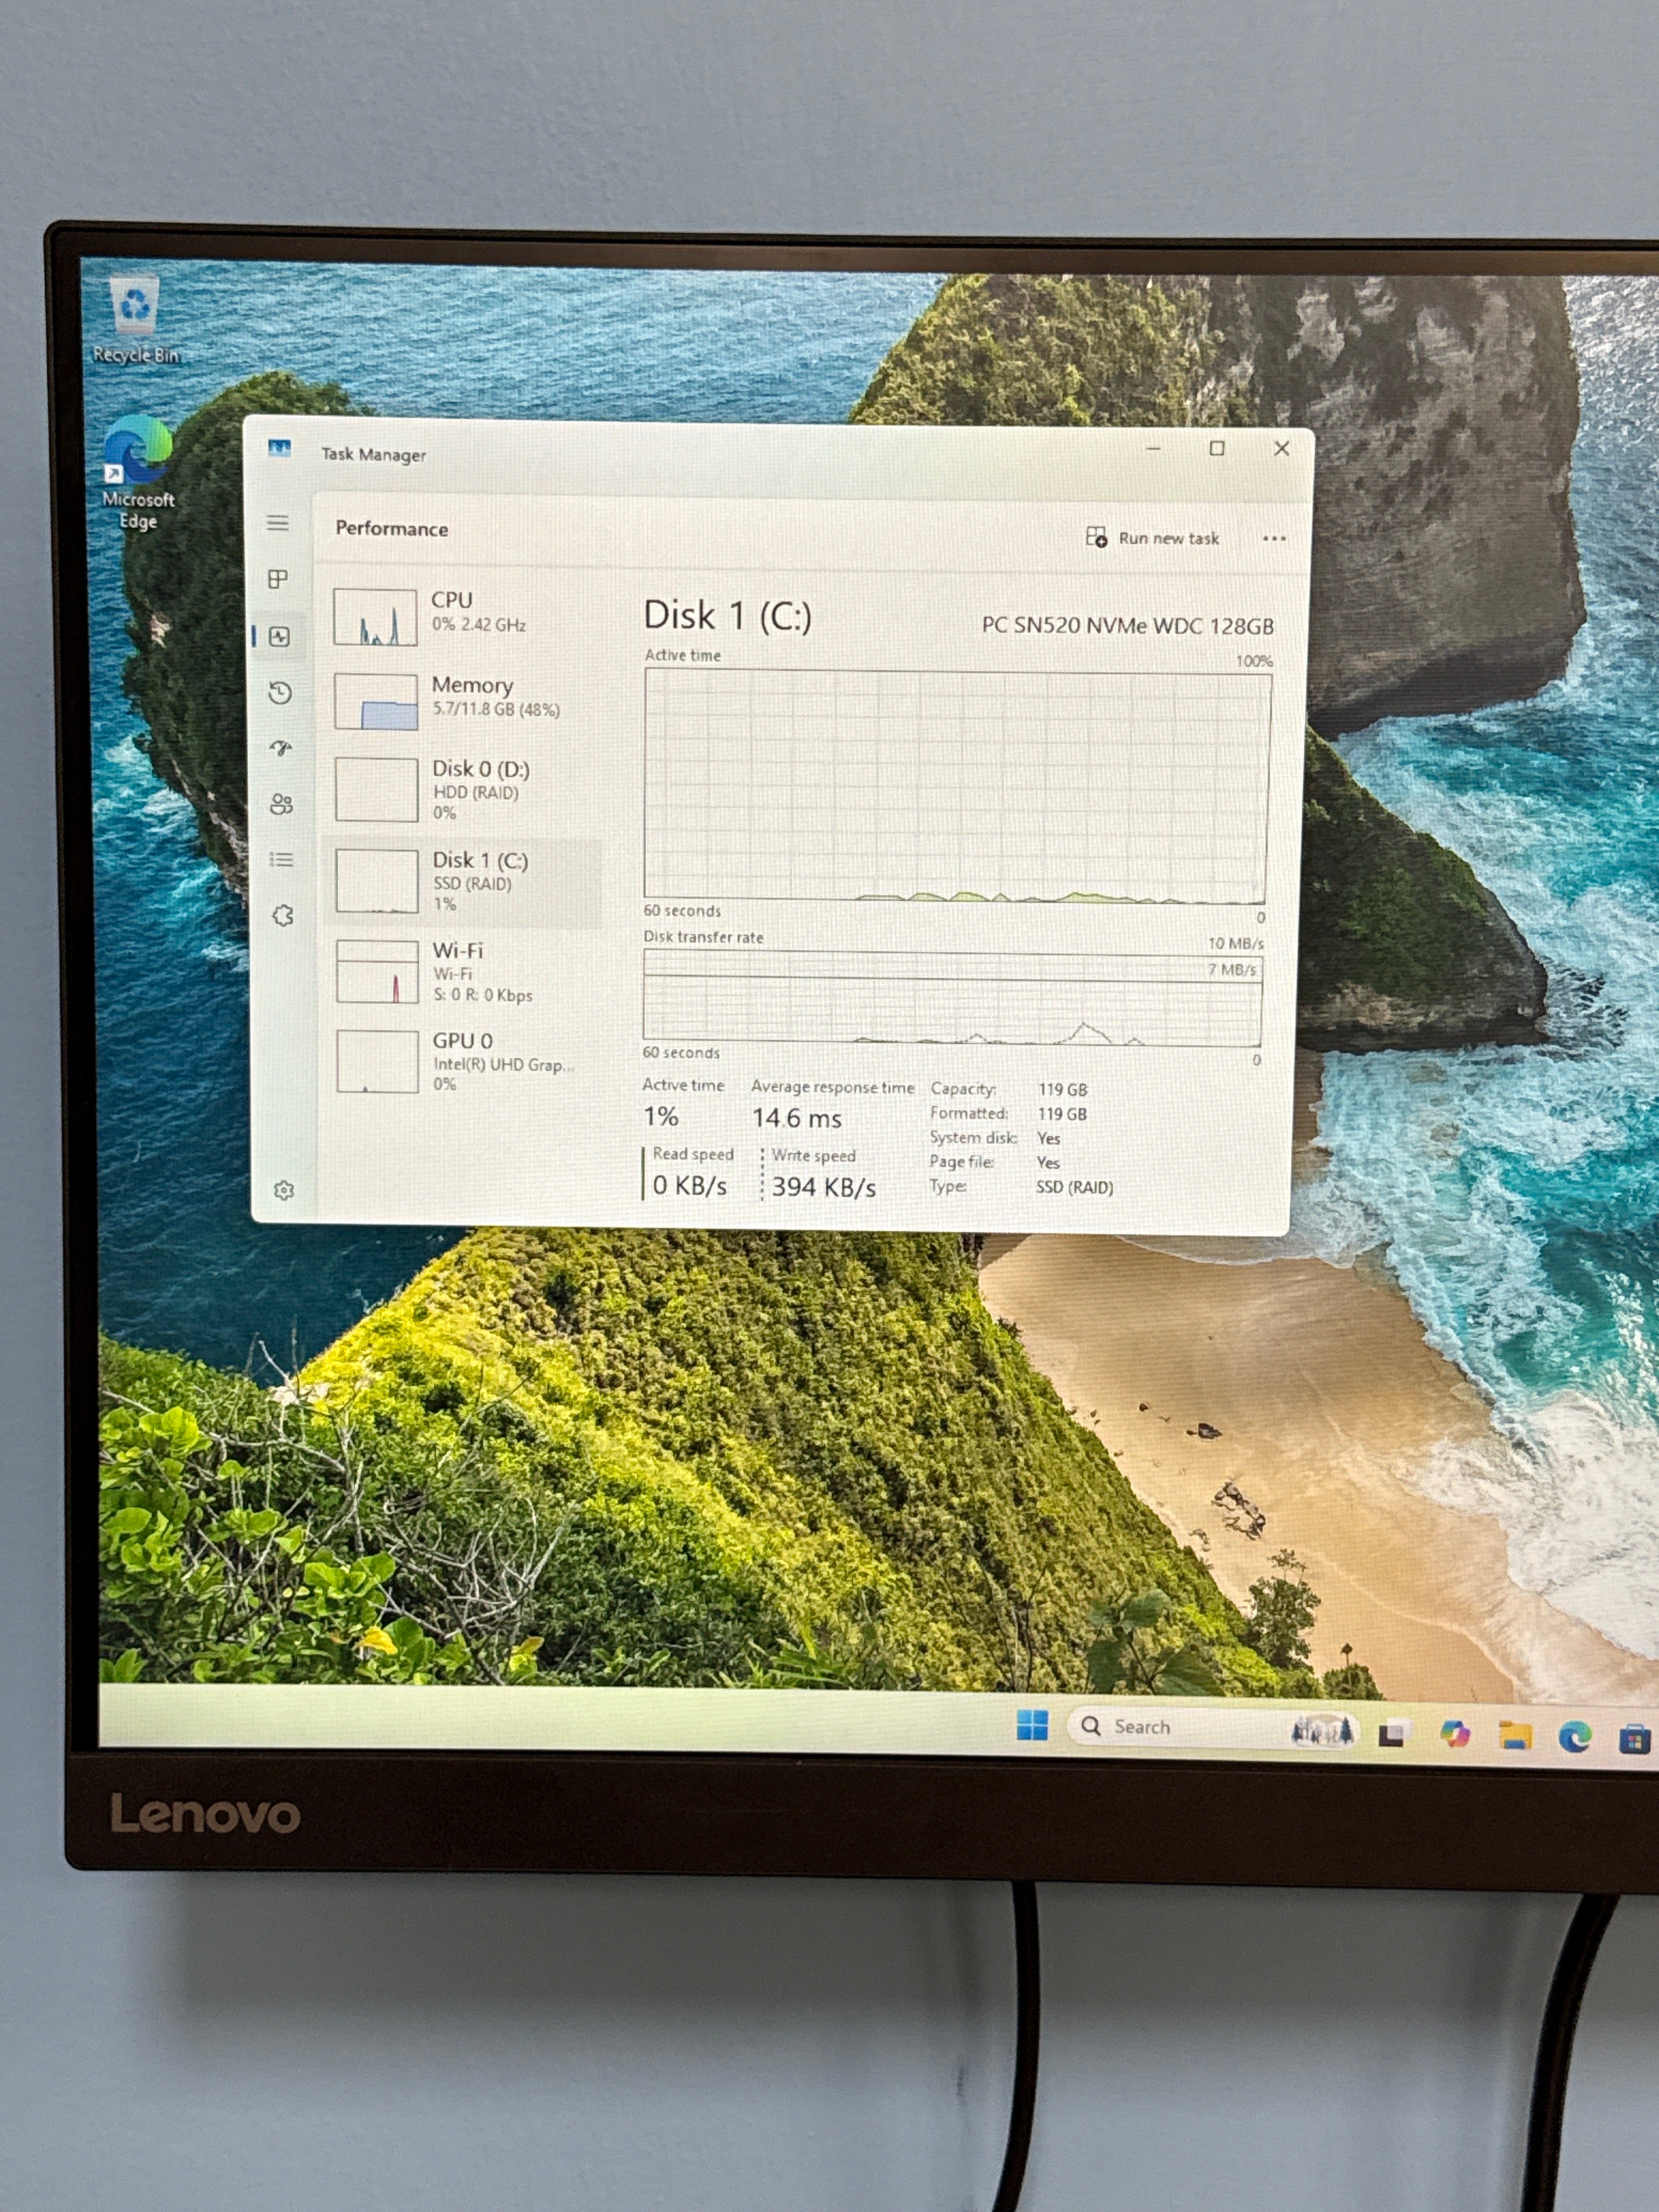Click the Memory mini graph thumbnail
Image resolution: width=1659 pixels, height=2212 pixels.
click(376, 701)
